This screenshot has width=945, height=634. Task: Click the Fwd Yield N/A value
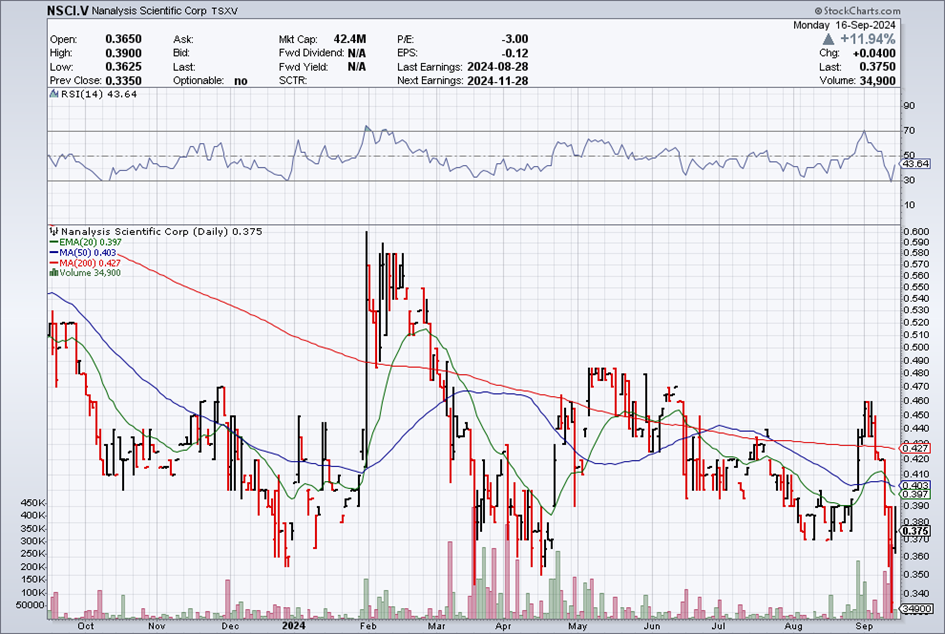pos(357,67)
